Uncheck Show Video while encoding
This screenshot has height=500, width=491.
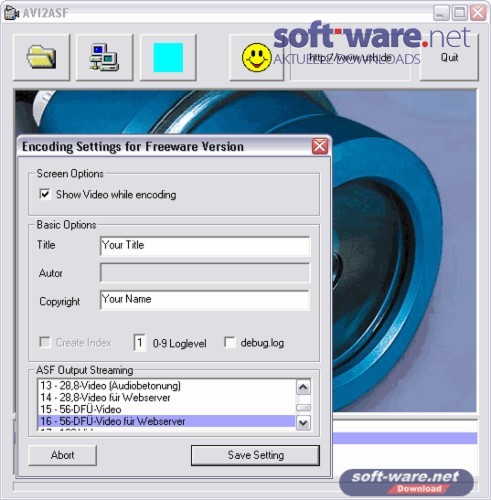click(x=45, y=194)
